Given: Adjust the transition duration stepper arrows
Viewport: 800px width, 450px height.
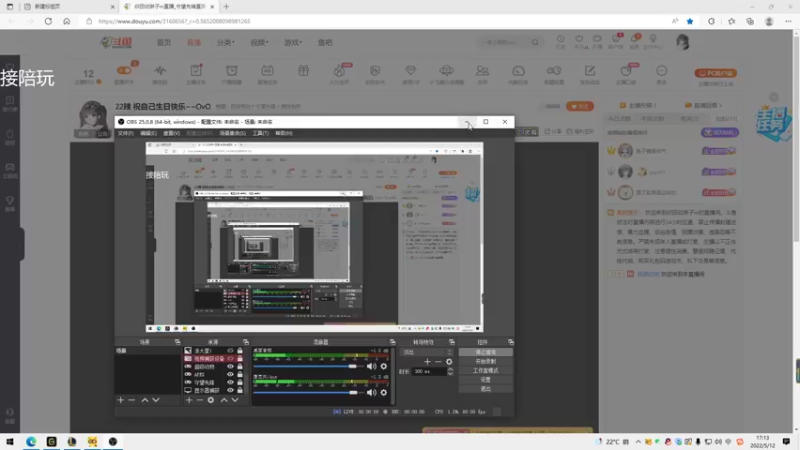Looking at the screenshot, I should [x=450, y=371].
